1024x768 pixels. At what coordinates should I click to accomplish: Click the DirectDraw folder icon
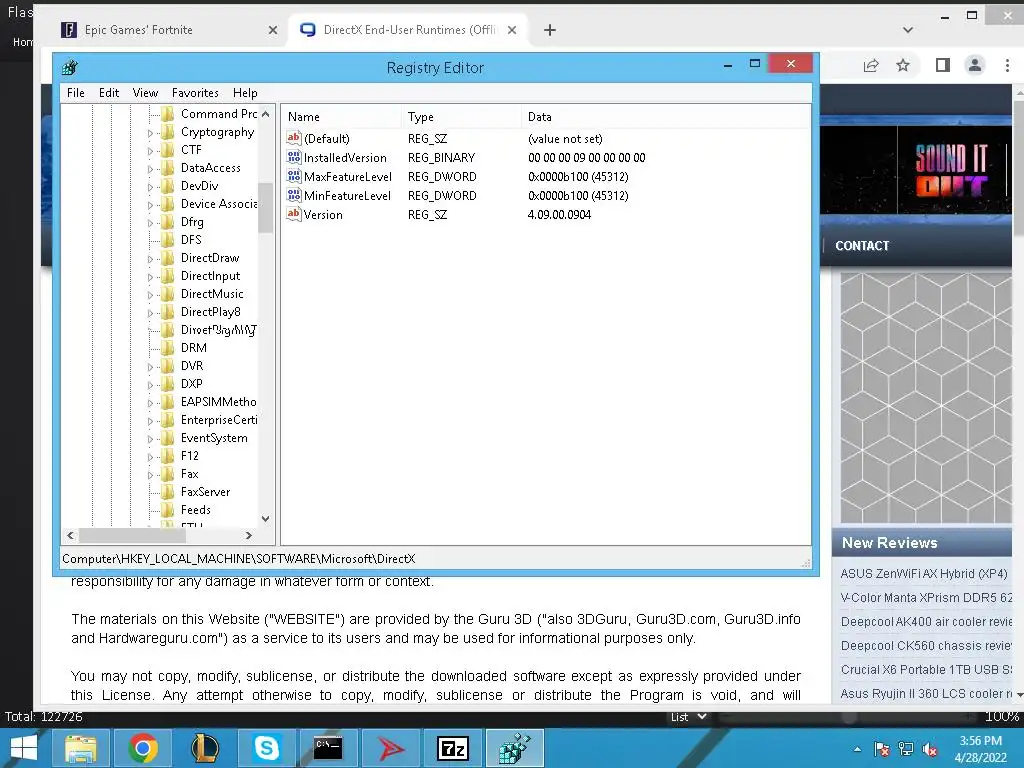tap(168, 258)
